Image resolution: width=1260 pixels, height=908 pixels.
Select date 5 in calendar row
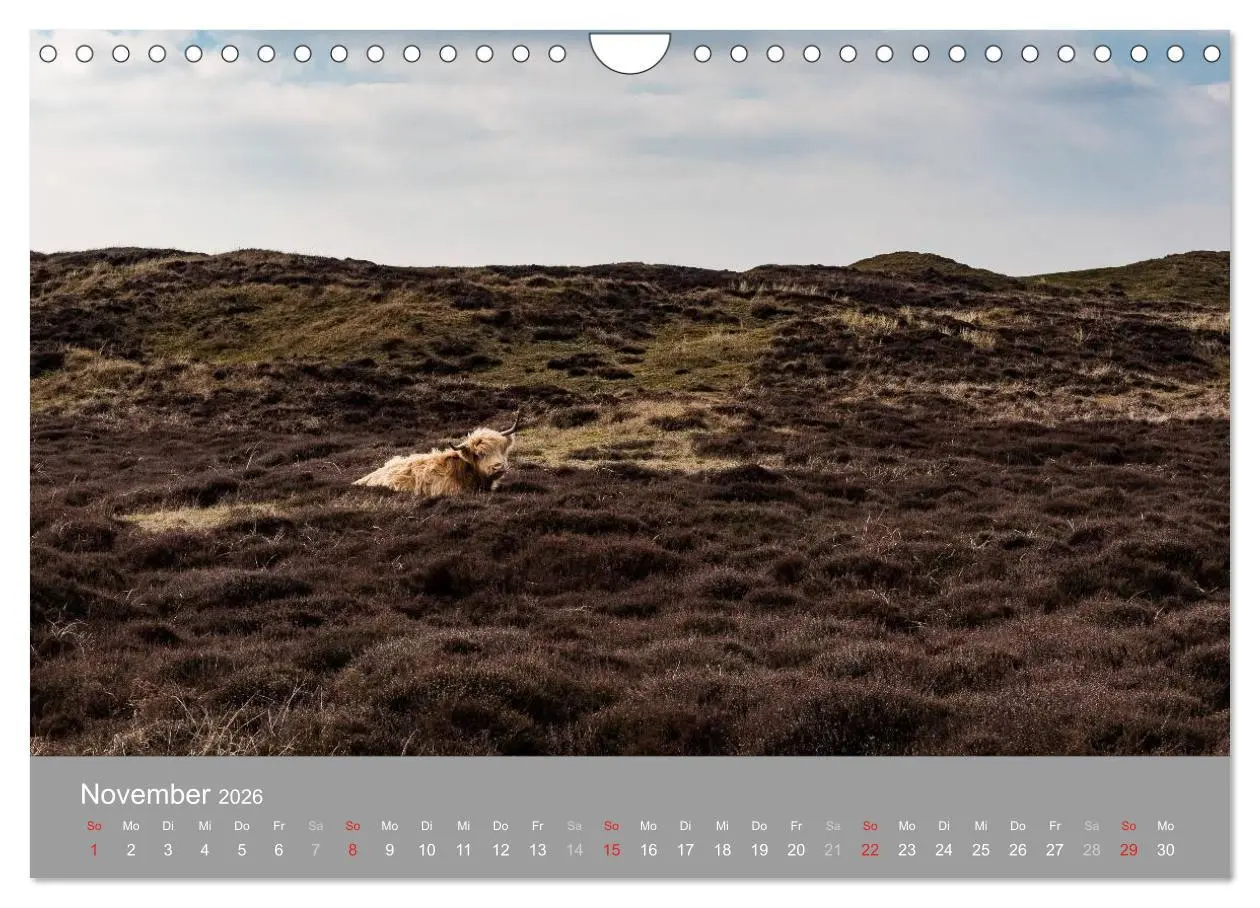[242, 850]
